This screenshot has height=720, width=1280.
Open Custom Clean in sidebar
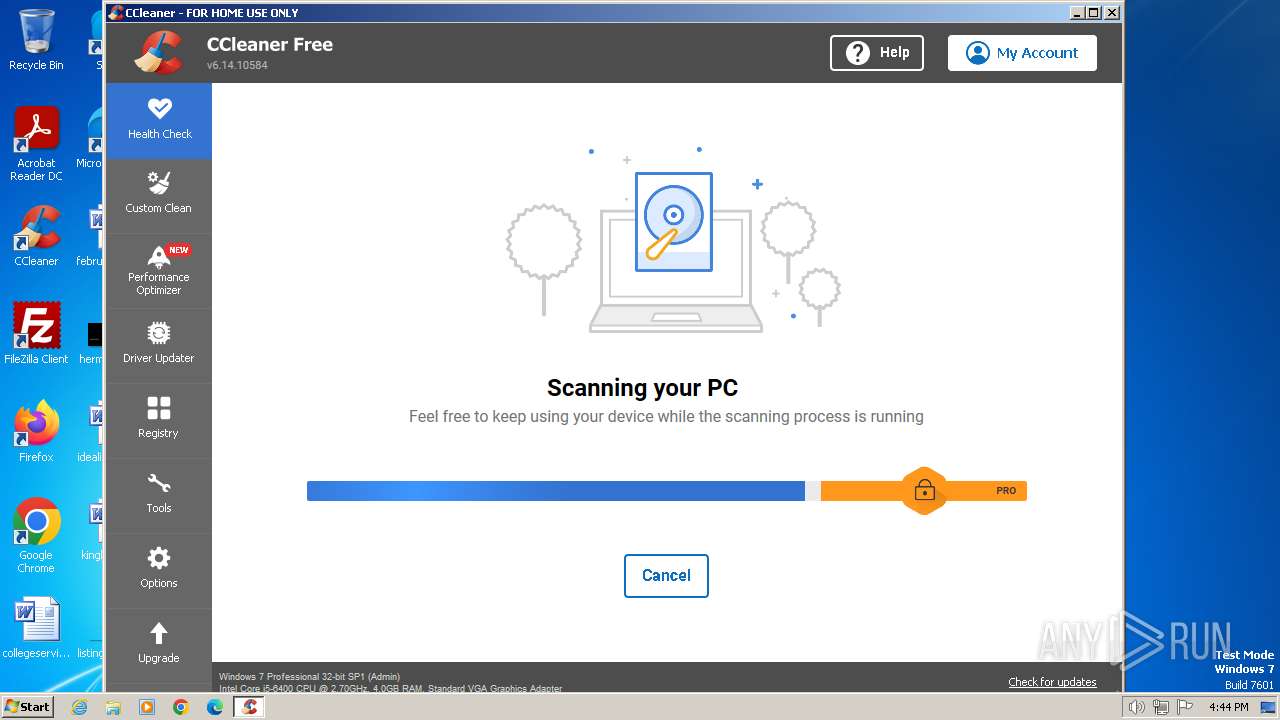(x=159, y=195)
